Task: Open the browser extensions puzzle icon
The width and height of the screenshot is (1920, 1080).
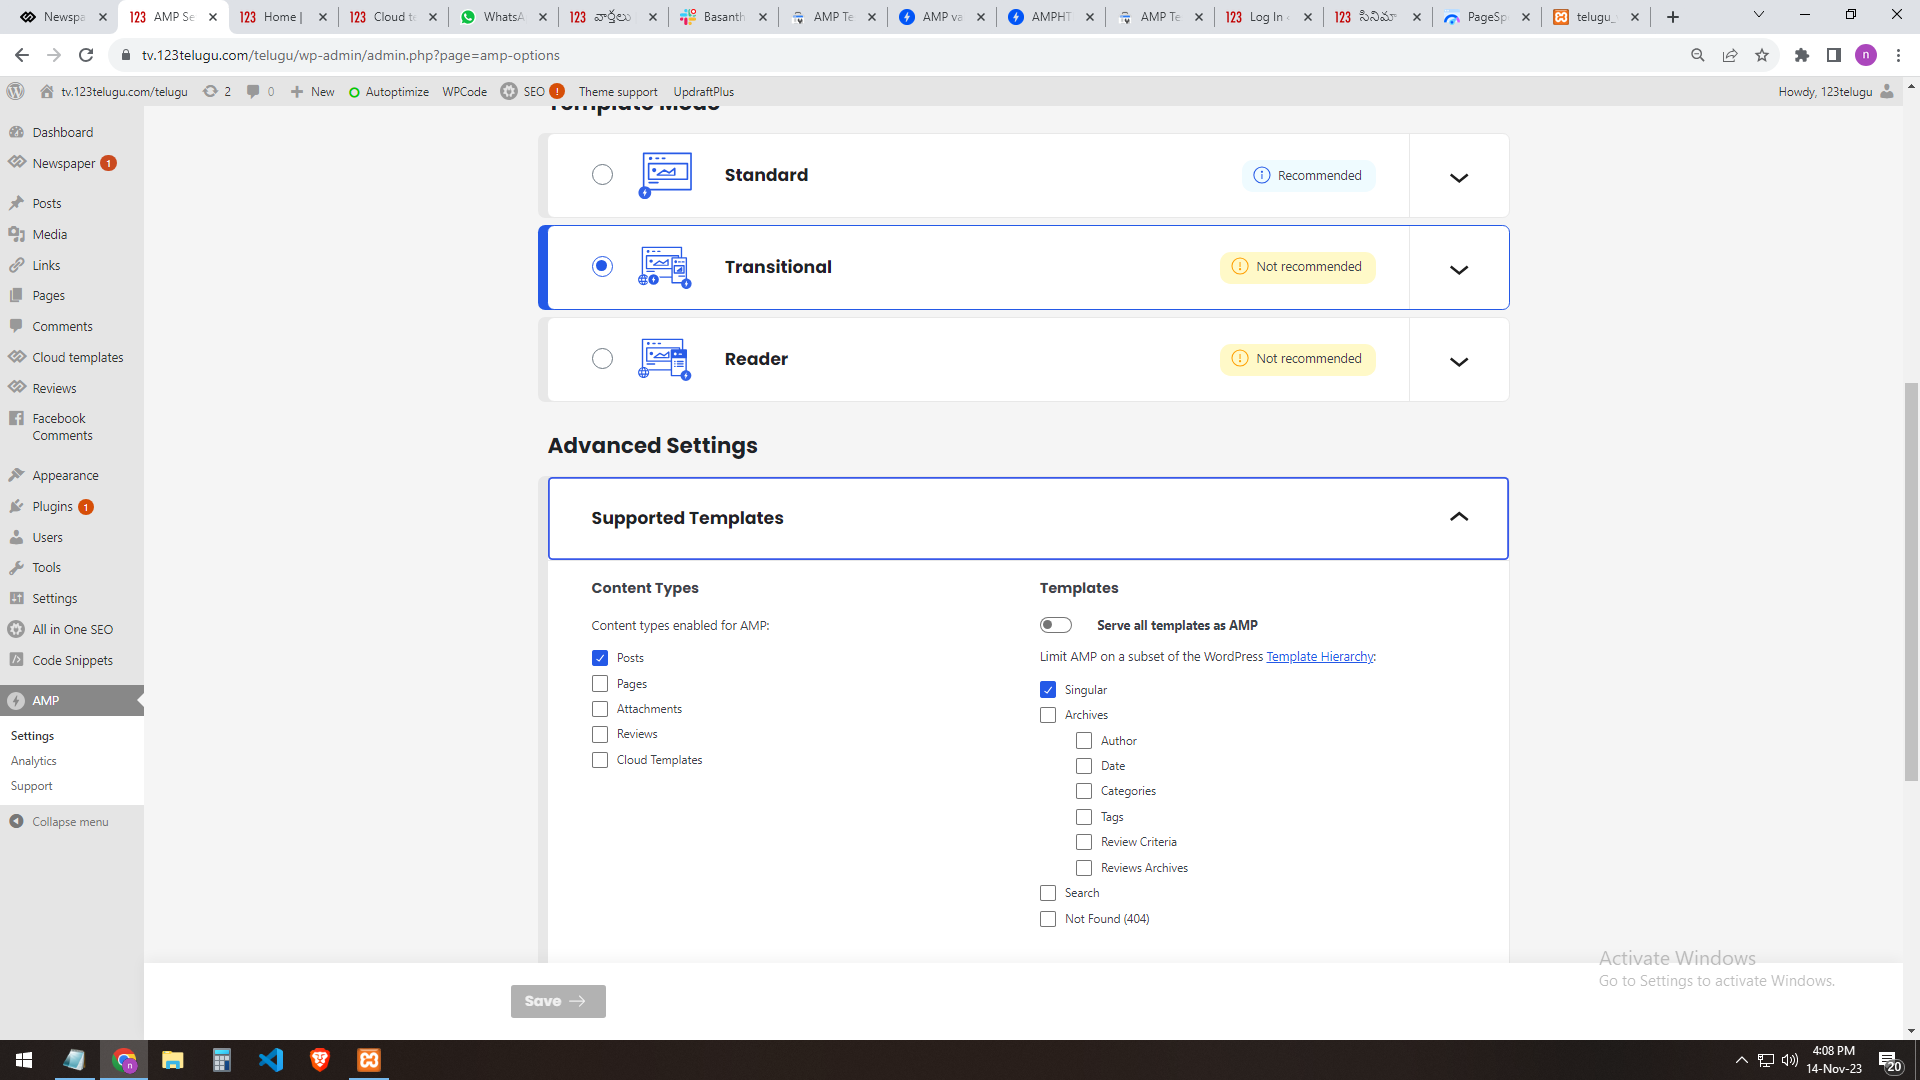Action: [x=1802, y=55]
